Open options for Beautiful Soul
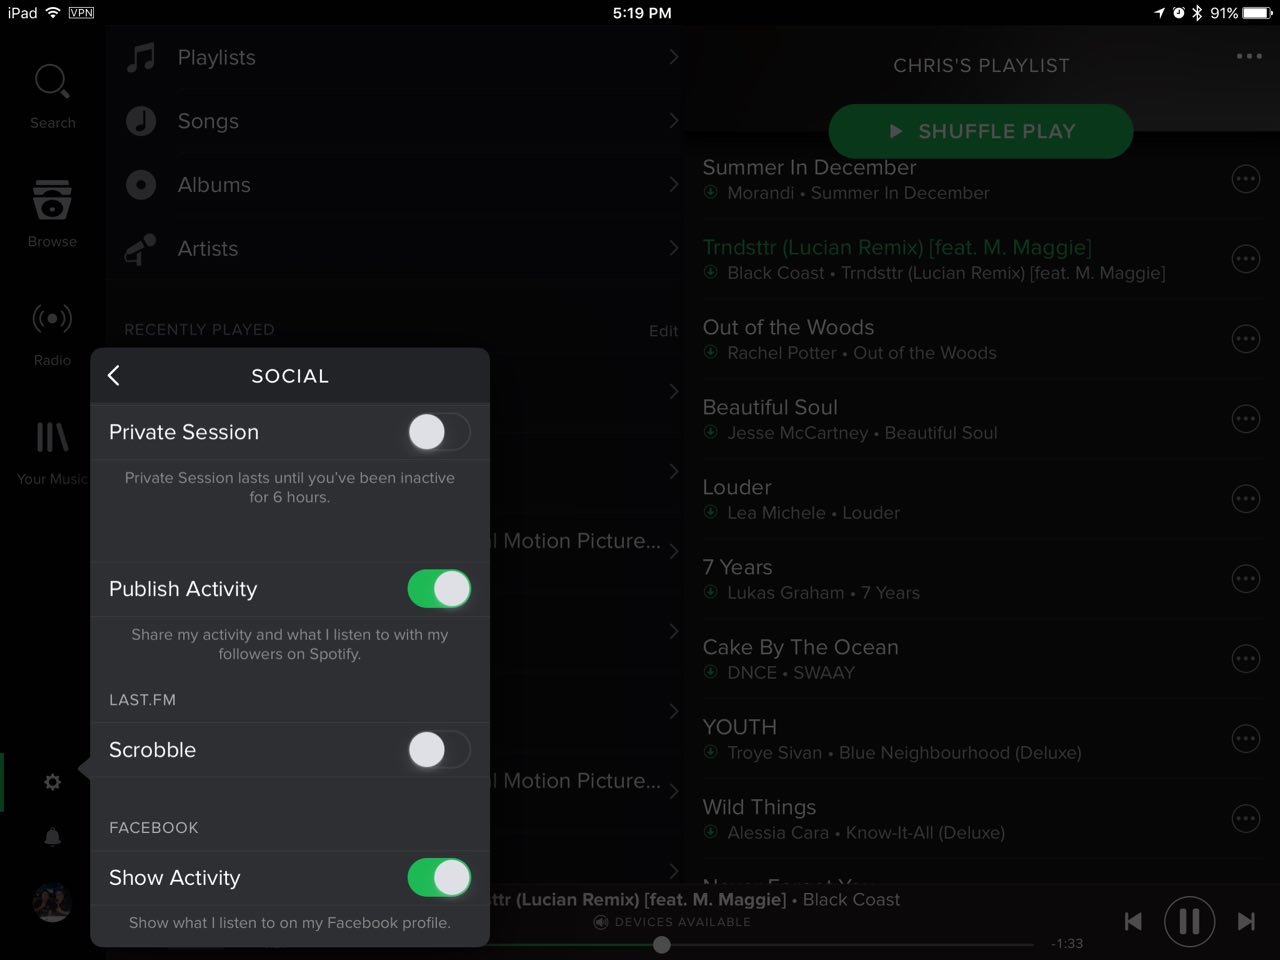Image resolution: width=1280 pixels, height=960 pixels. (x=1245, y=419)
